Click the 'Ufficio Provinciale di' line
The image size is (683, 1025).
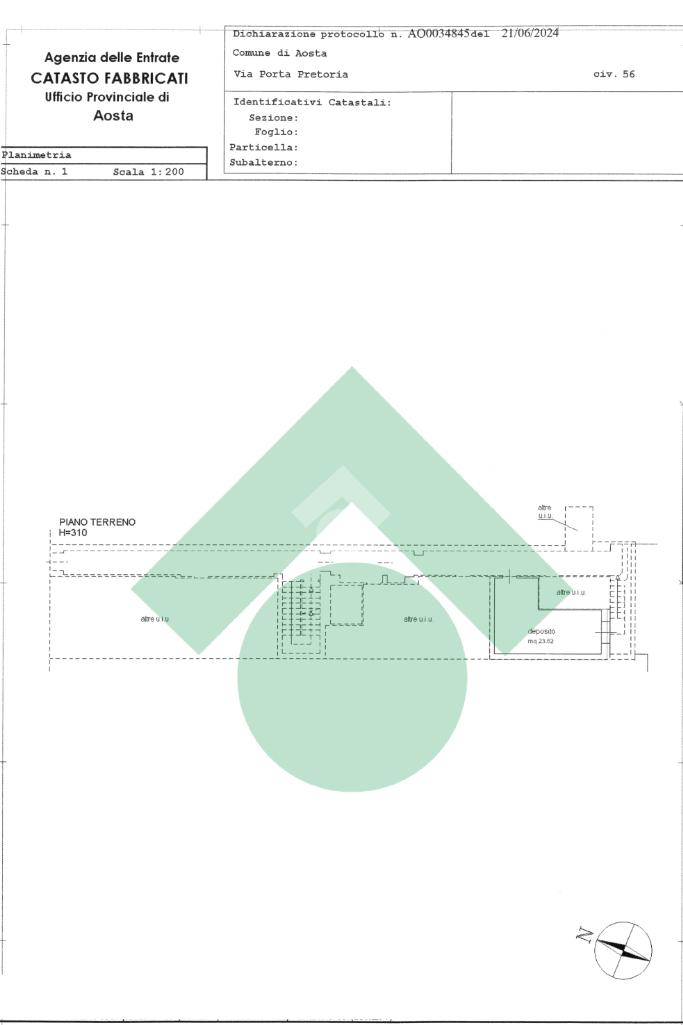[107, 97]
